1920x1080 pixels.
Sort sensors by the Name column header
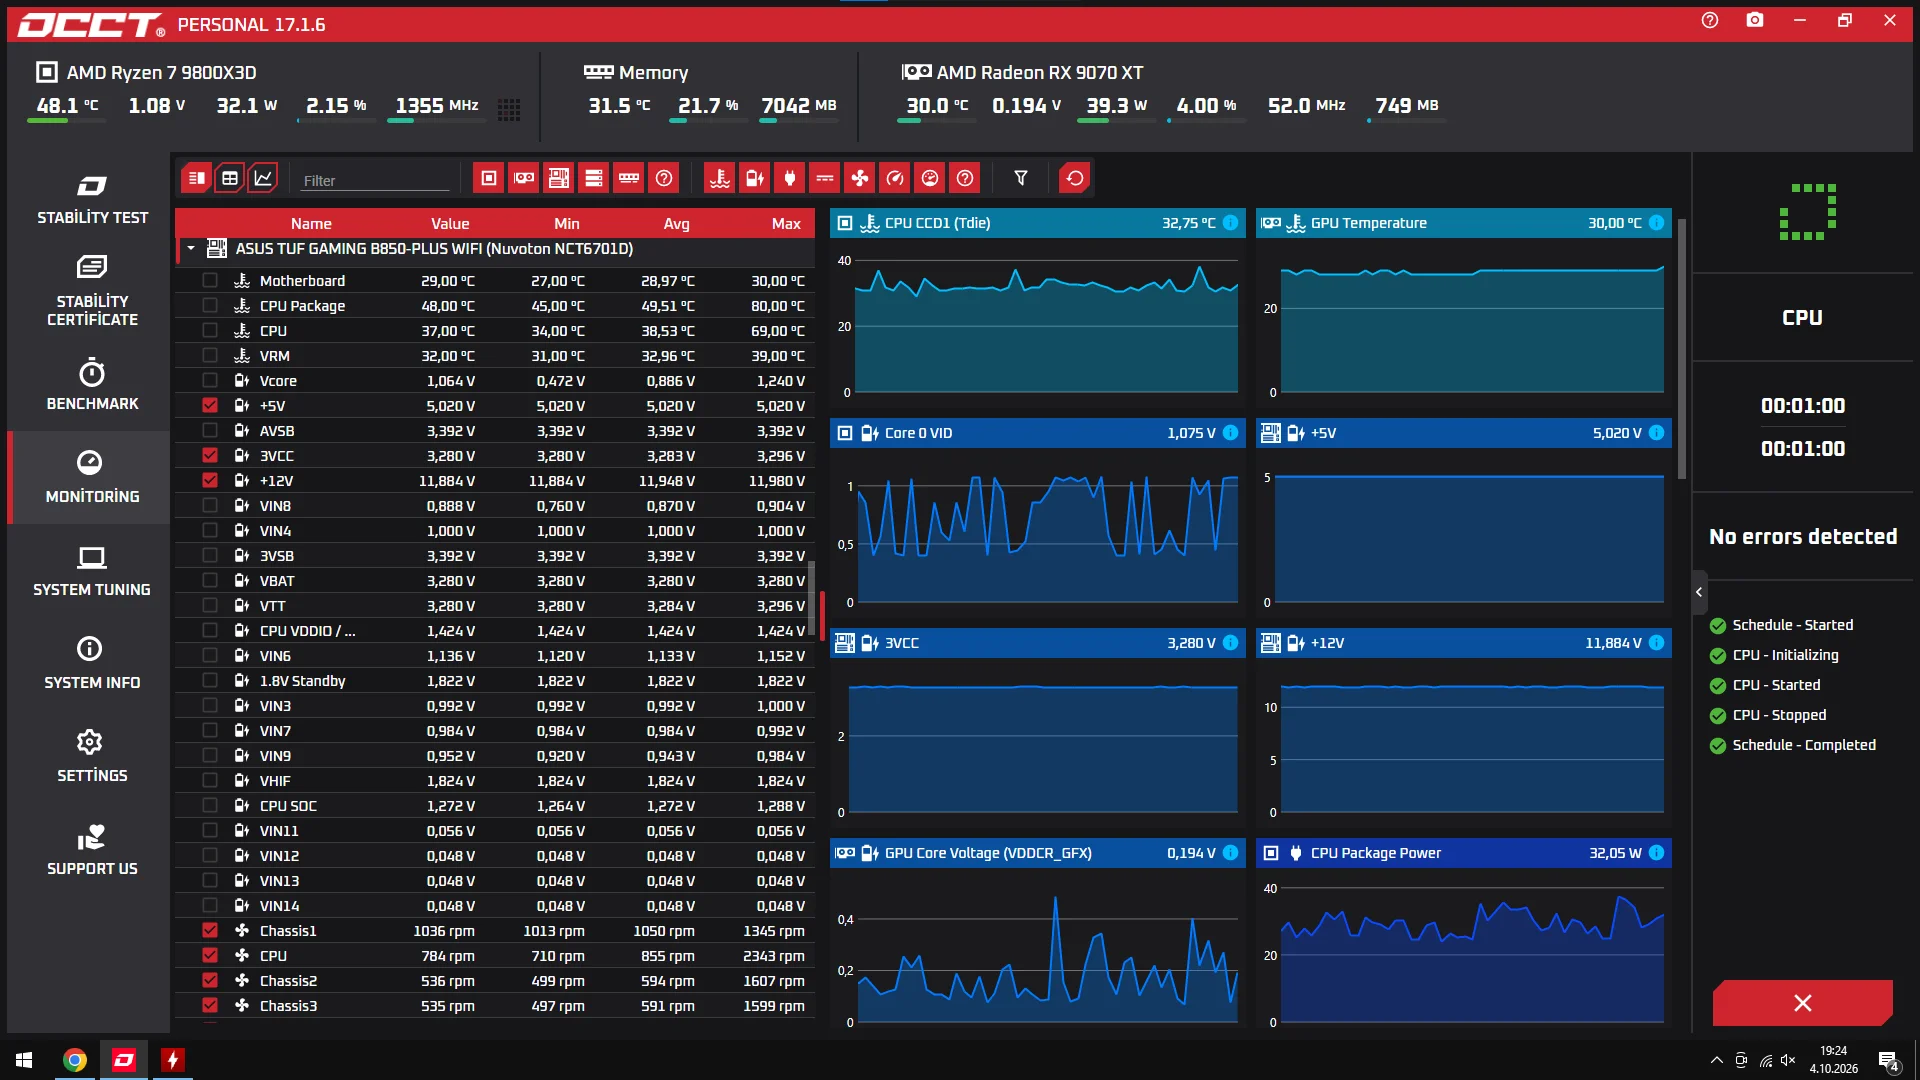click(311, 224)
